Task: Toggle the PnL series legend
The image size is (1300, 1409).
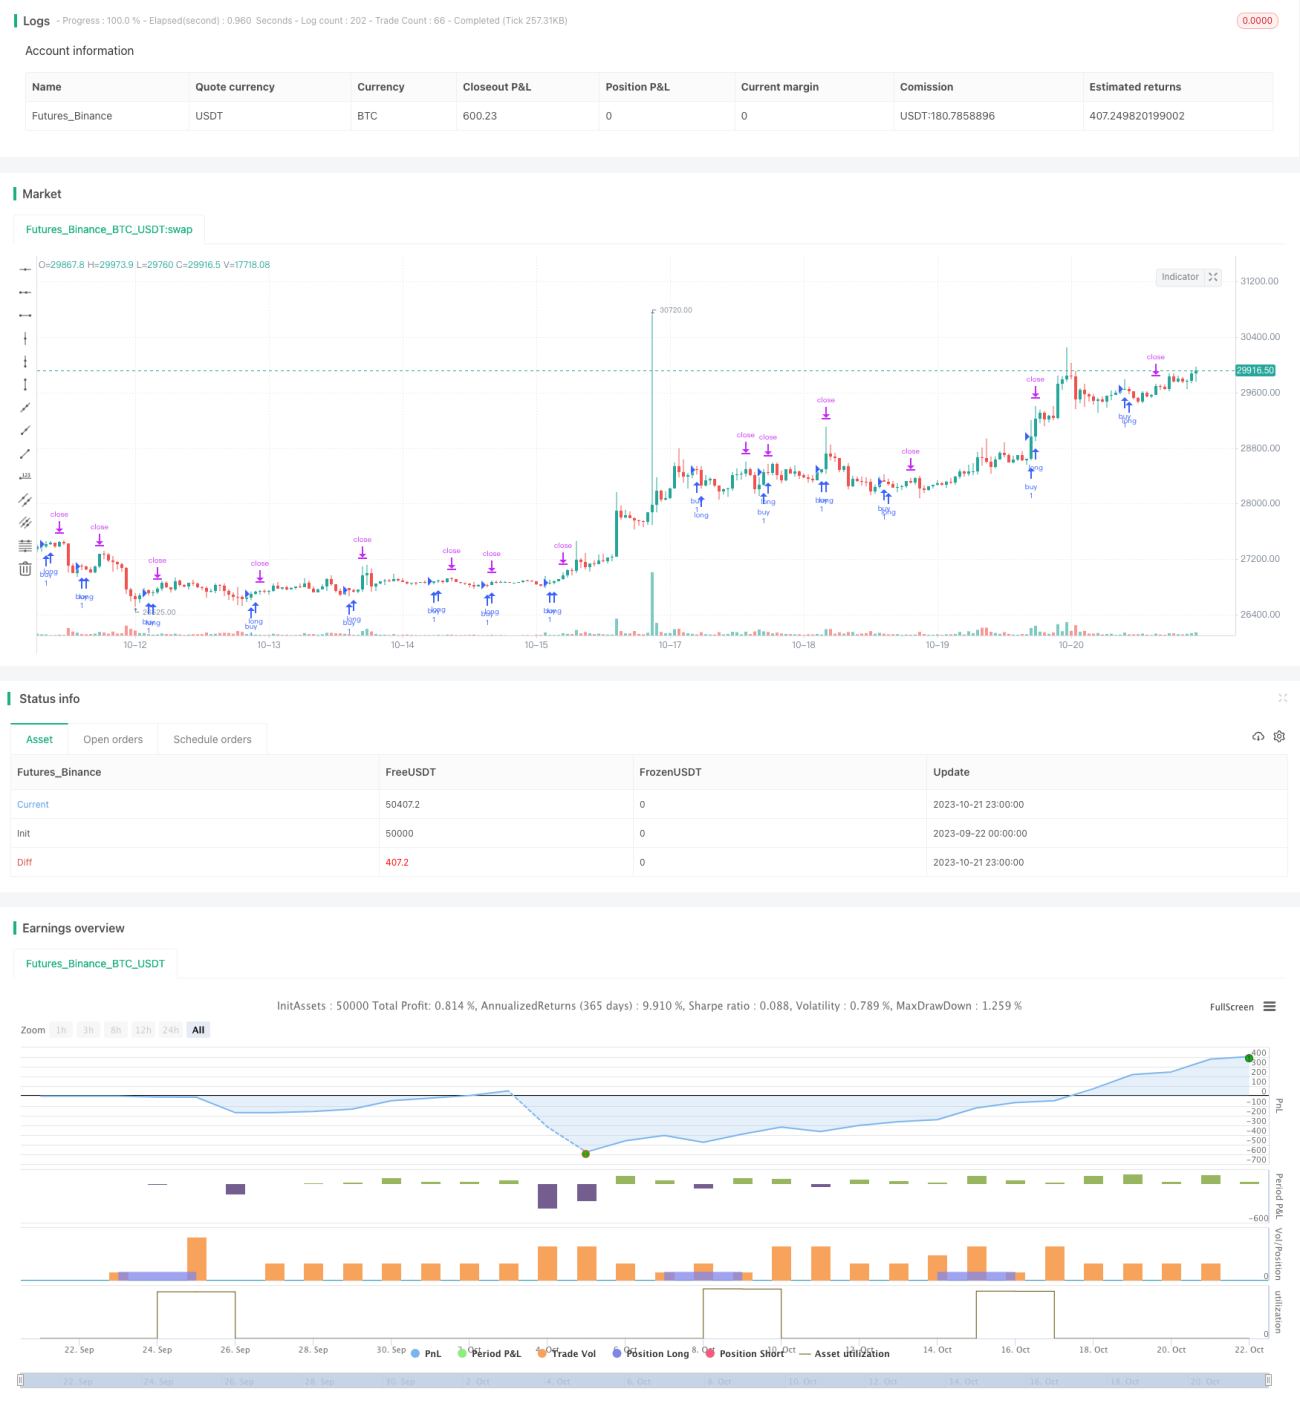Action: pos(426,1354)
